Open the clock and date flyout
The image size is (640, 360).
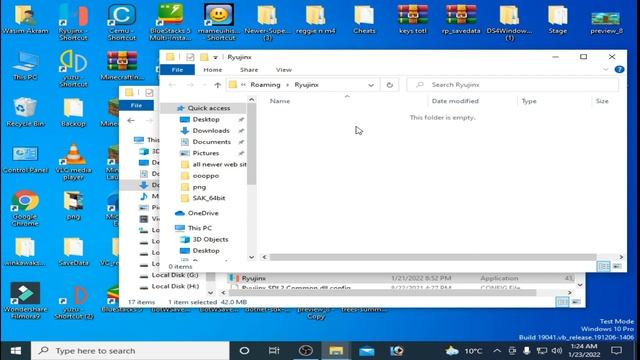click(x=583, y=351)
